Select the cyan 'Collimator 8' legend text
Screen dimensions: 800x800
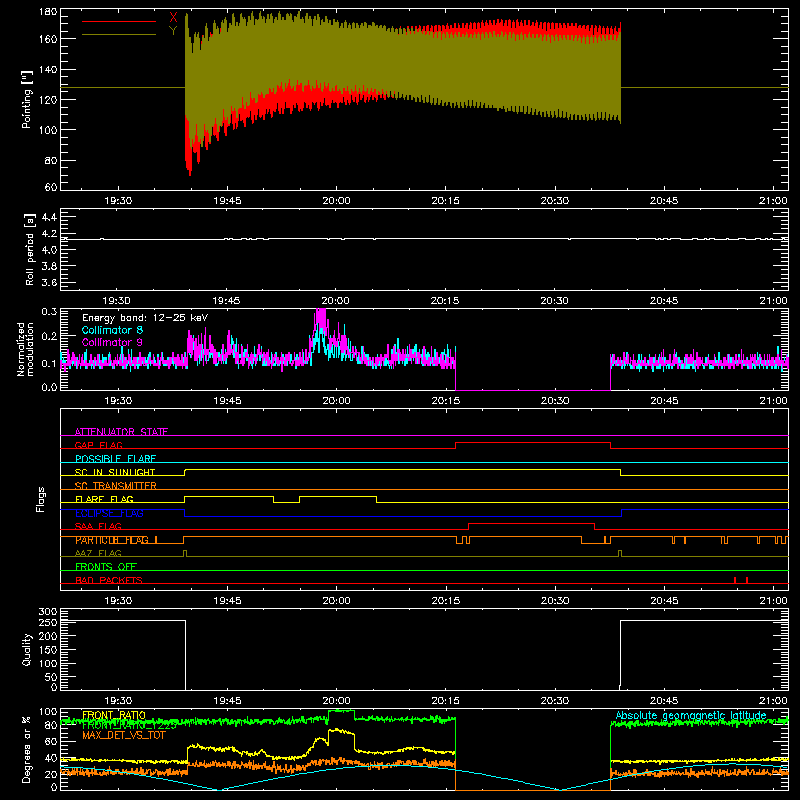(x=112, y=330)
